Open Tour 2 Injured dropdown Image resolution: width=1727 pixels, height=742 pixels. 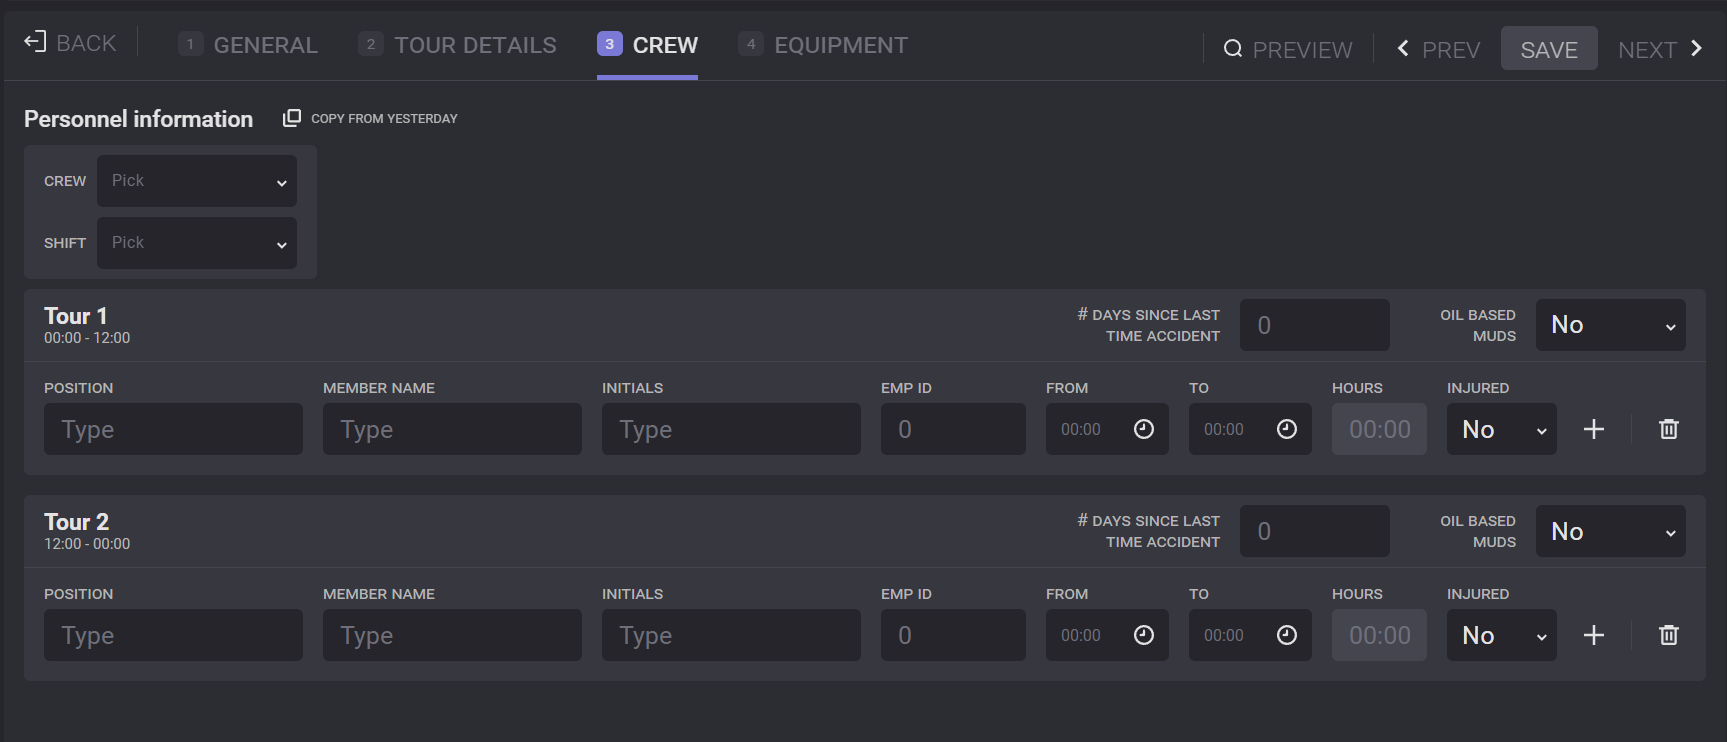(1501, 635)
